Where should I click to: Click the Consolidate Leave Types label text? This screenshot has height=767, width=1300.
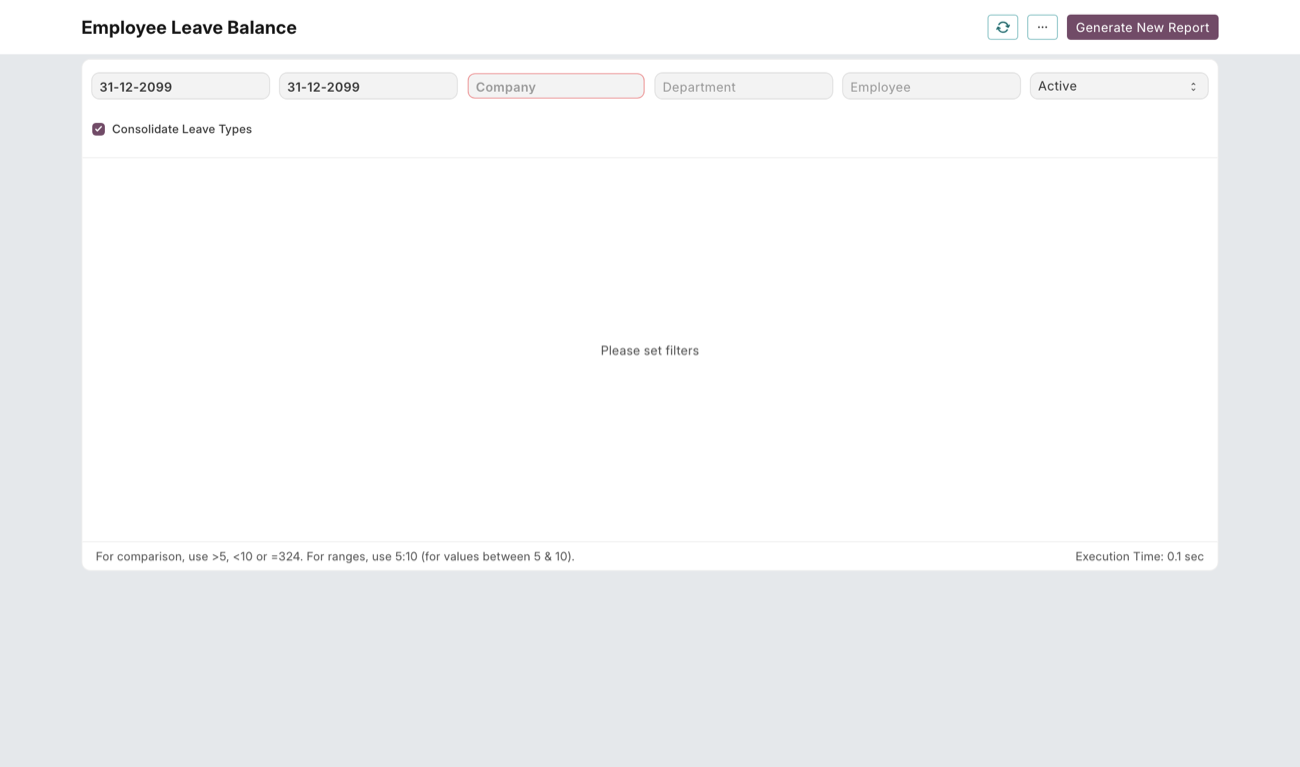pyautogui.click(x=182, y=129)
